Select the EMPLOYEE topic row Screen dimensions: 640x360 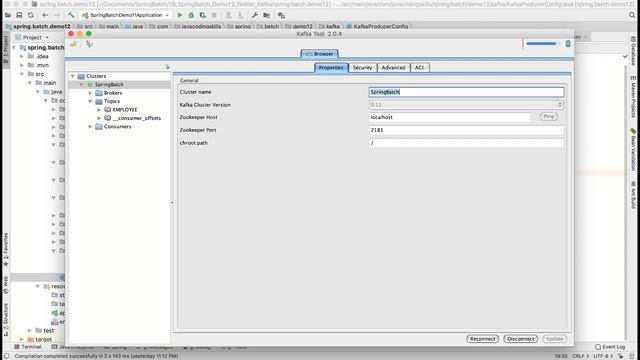pyautogui.click(x=125, y=110)
